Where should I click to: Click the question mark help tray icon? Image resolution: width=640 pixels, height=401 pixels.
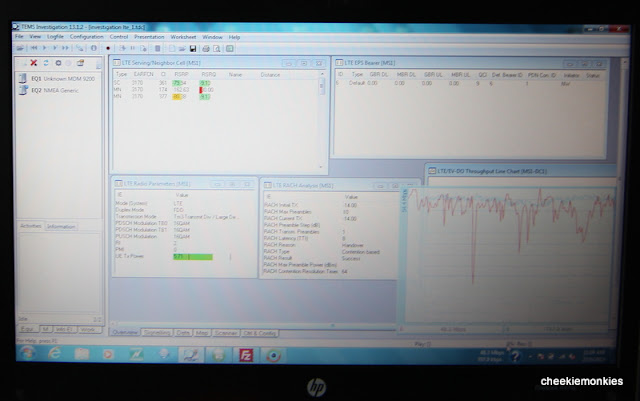[x=515, y=356]
